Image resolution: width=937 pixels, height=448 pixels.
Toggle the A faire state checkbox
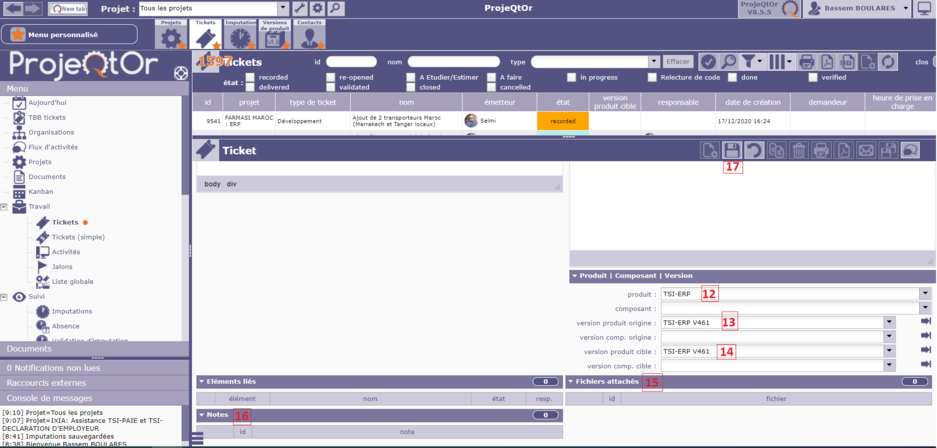[491, 77]
